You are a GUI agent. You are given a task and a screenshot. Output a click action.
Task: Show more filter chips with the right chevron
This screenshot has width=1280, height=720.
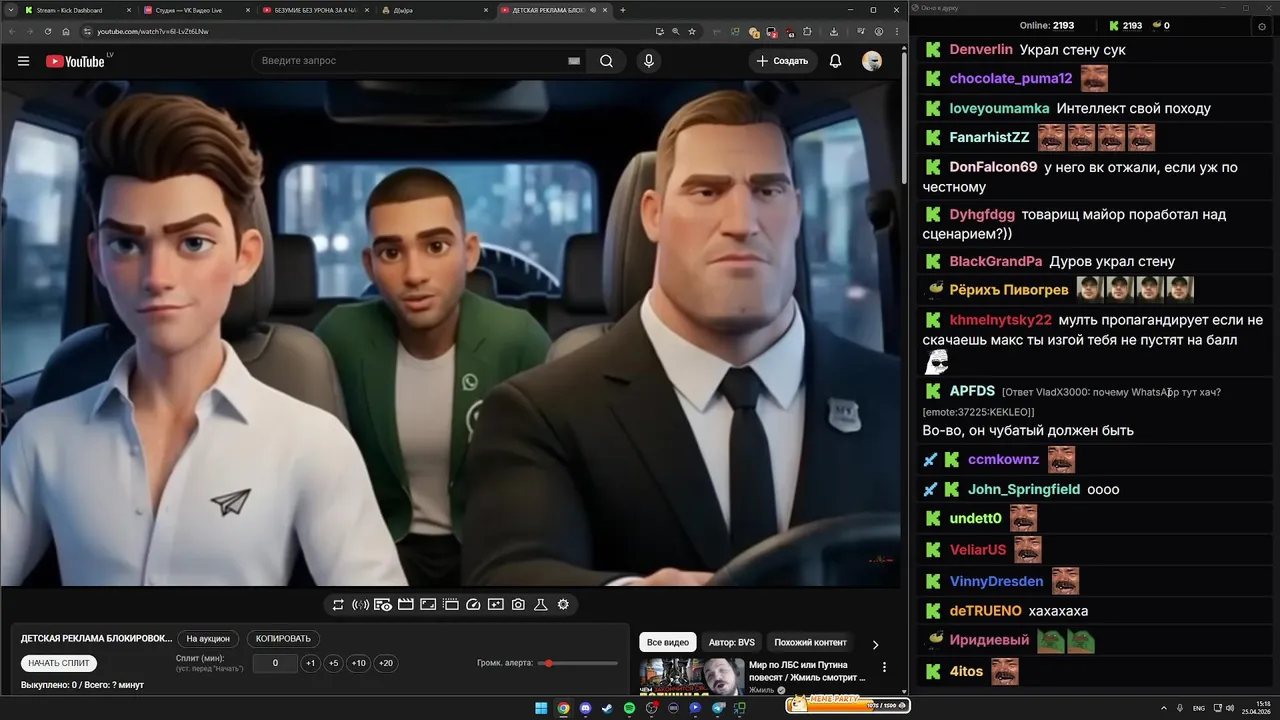(875, 645)
